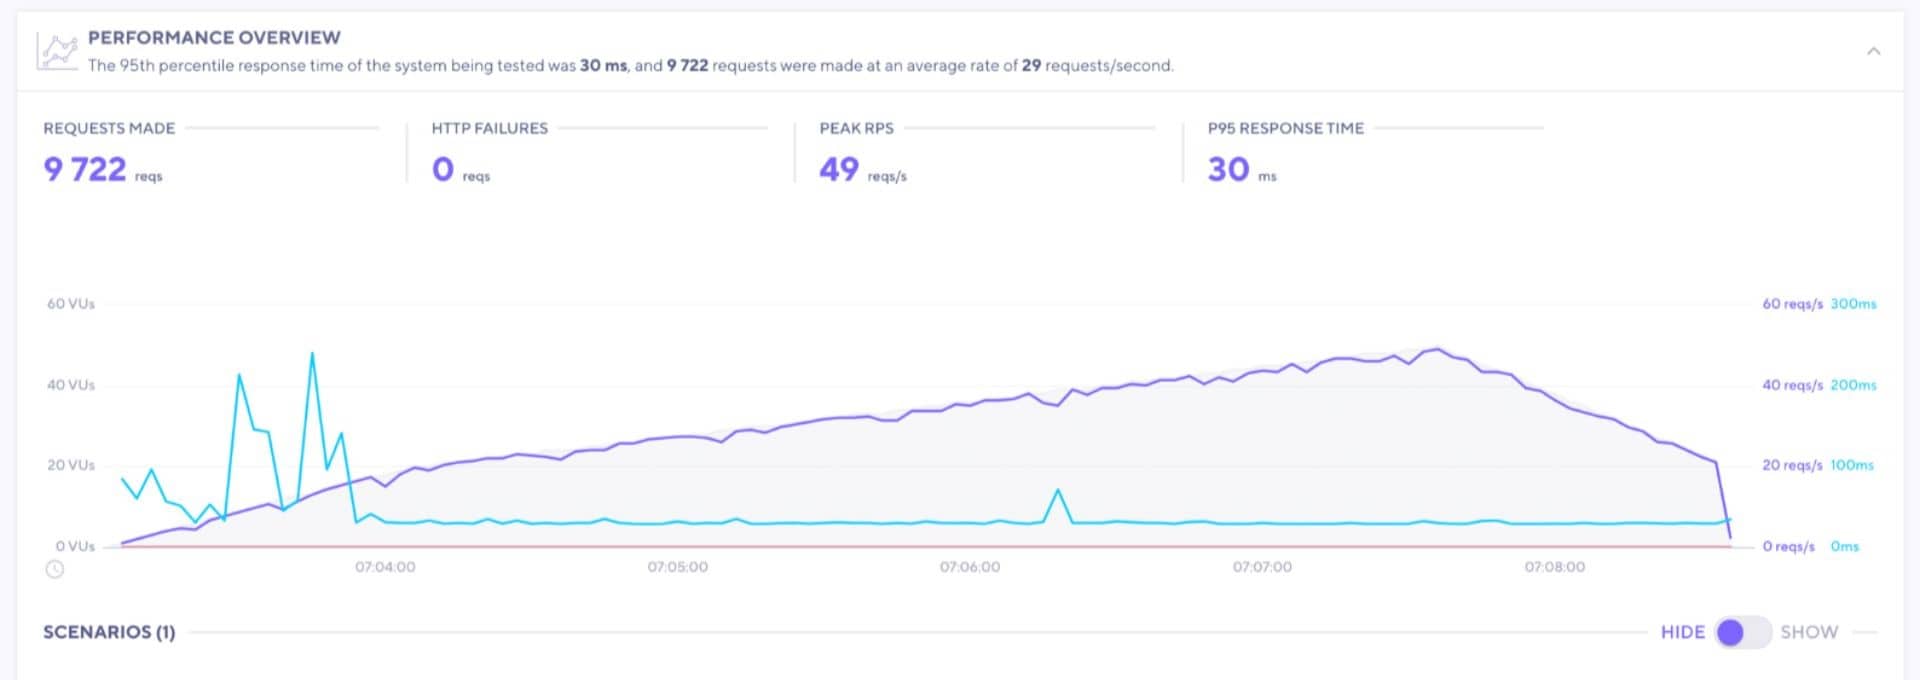Screen dimensions: 1920x680
Task: Click the SCENARIOS (1) section header
Action: (109, 632)
